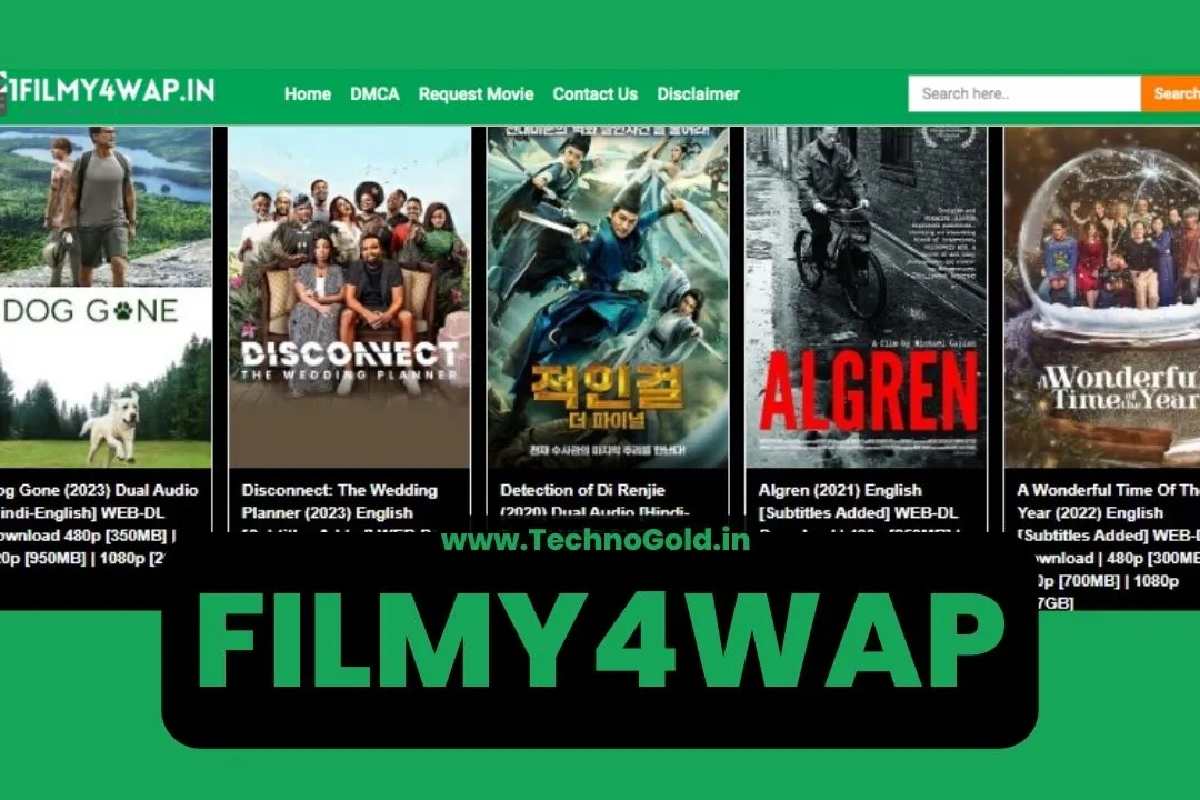Image resolution: width=1200 pixels, height=800 pixels.
Task: Open the Contact Us page
Action: (595, 94)
